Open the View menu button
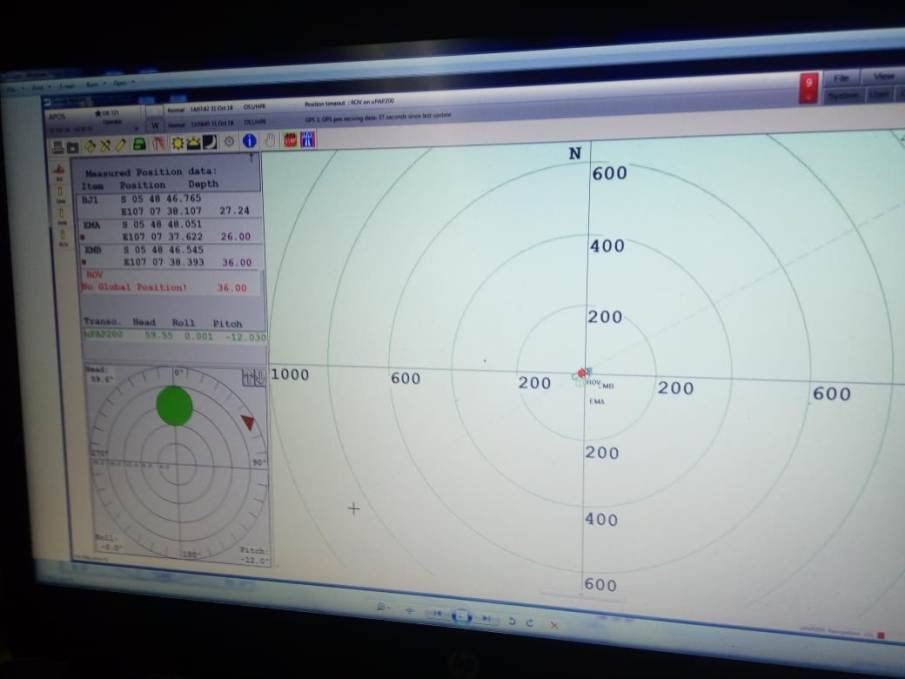This screenshot has width=905, height=679. click(884, 76)
